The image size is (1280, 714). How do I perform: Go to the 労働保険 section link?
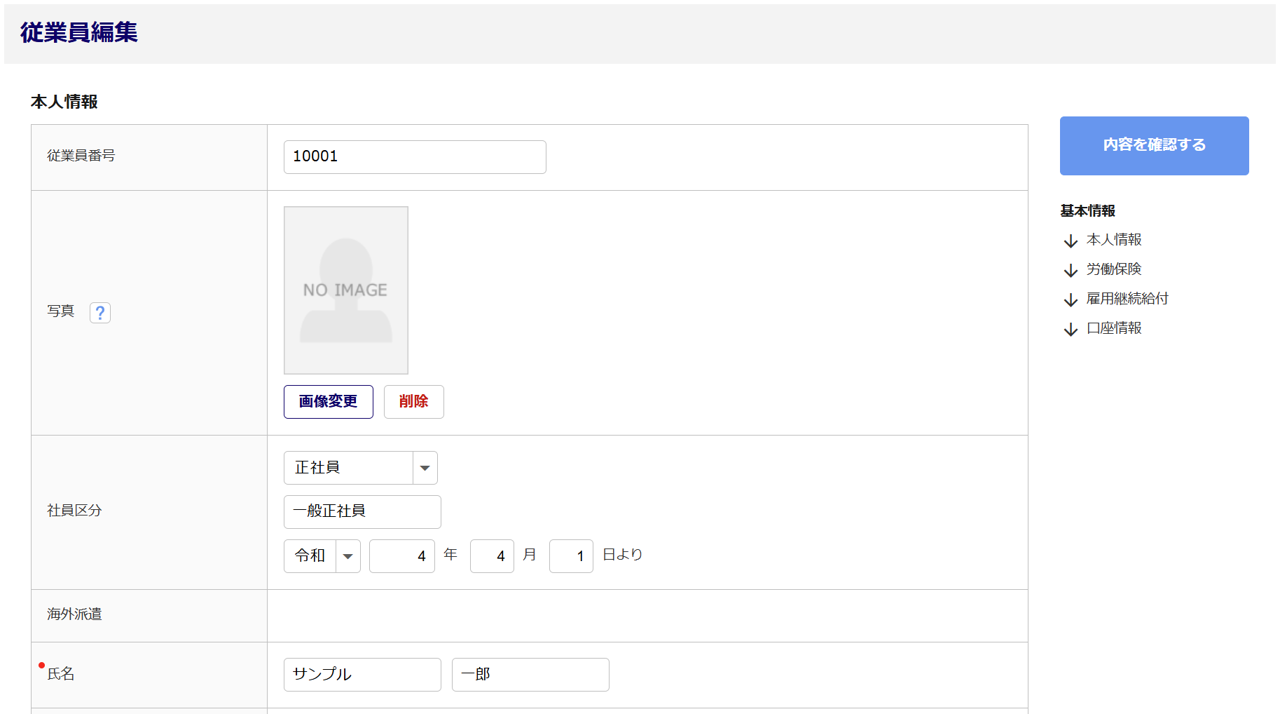(1114, 269)
